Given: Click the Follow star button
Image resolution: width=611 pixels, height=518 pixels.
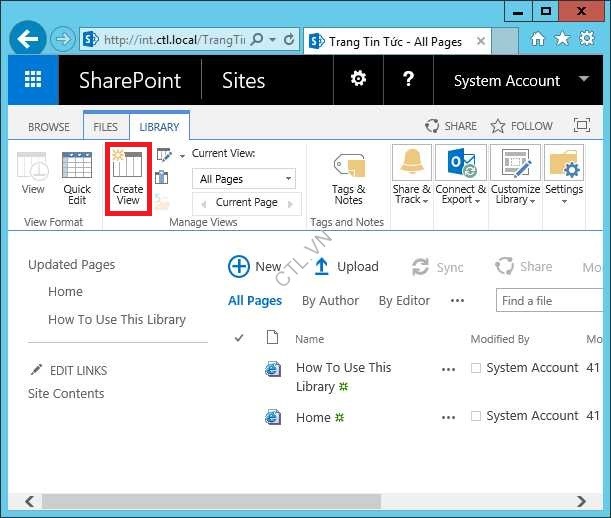Looking at the screenshot, I should [521, 126].
